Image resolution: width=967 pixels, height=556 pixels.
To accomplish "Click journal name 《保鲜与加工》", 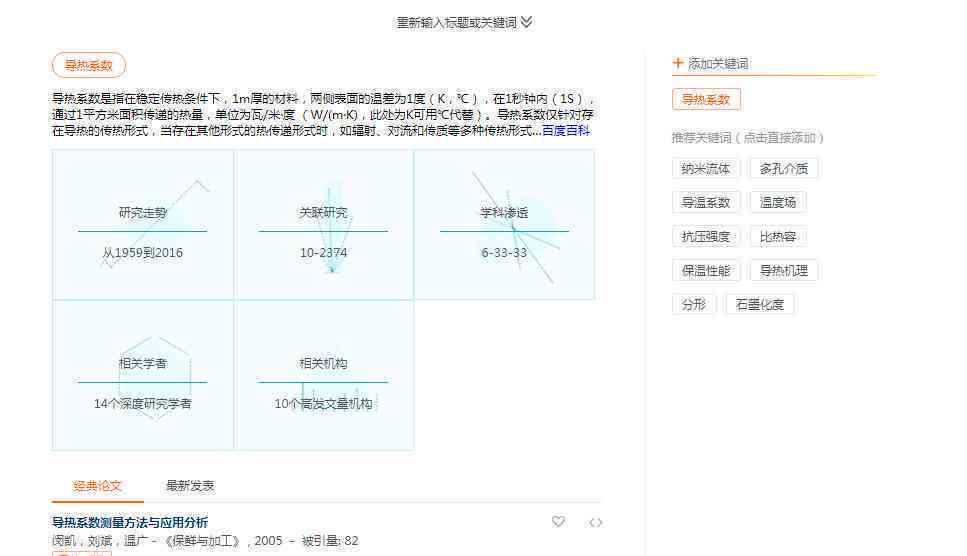I will (204, 541).
